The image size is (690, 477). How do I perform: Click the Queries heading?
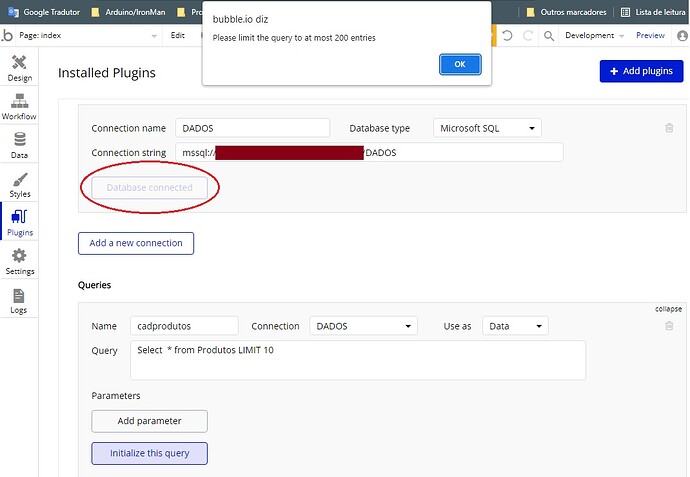[x=94, y=285]
